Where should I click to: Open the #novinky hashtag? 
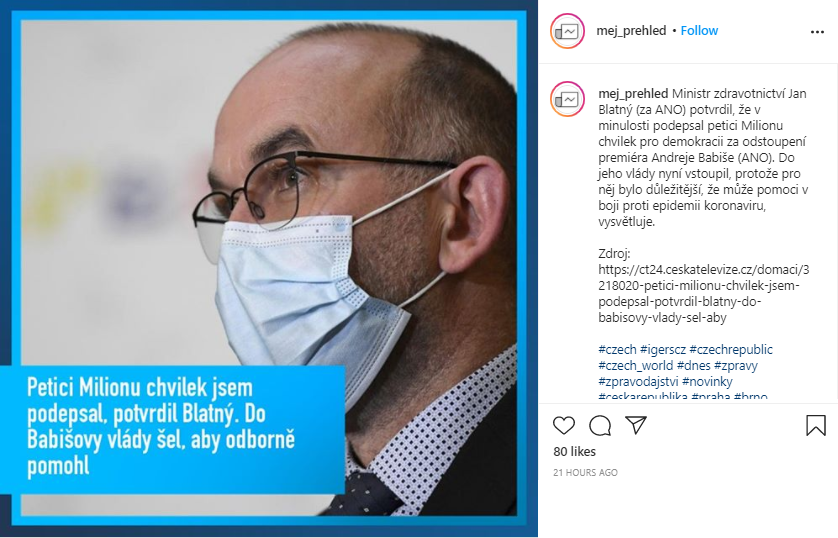pos(707,381)
